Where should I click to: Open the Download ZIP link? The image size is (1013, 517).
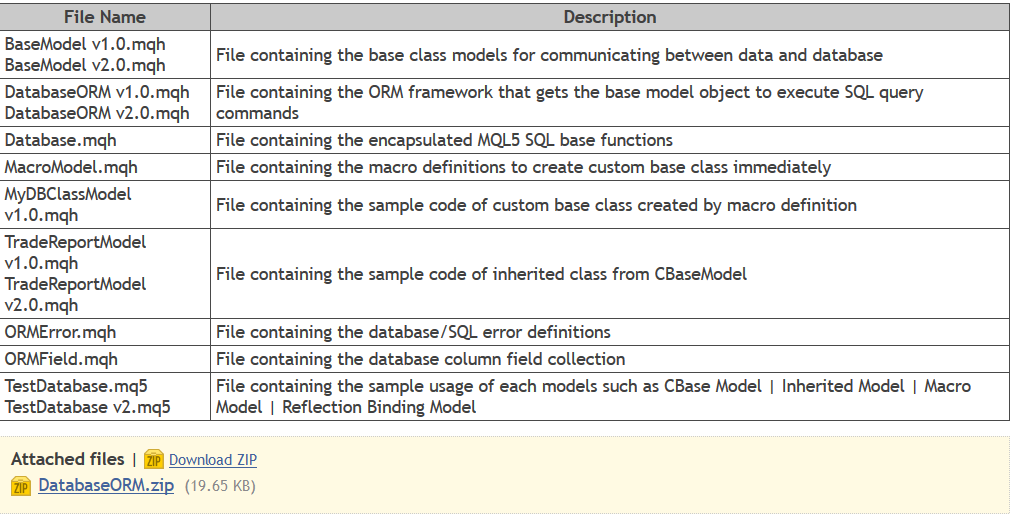coord(212,460)
